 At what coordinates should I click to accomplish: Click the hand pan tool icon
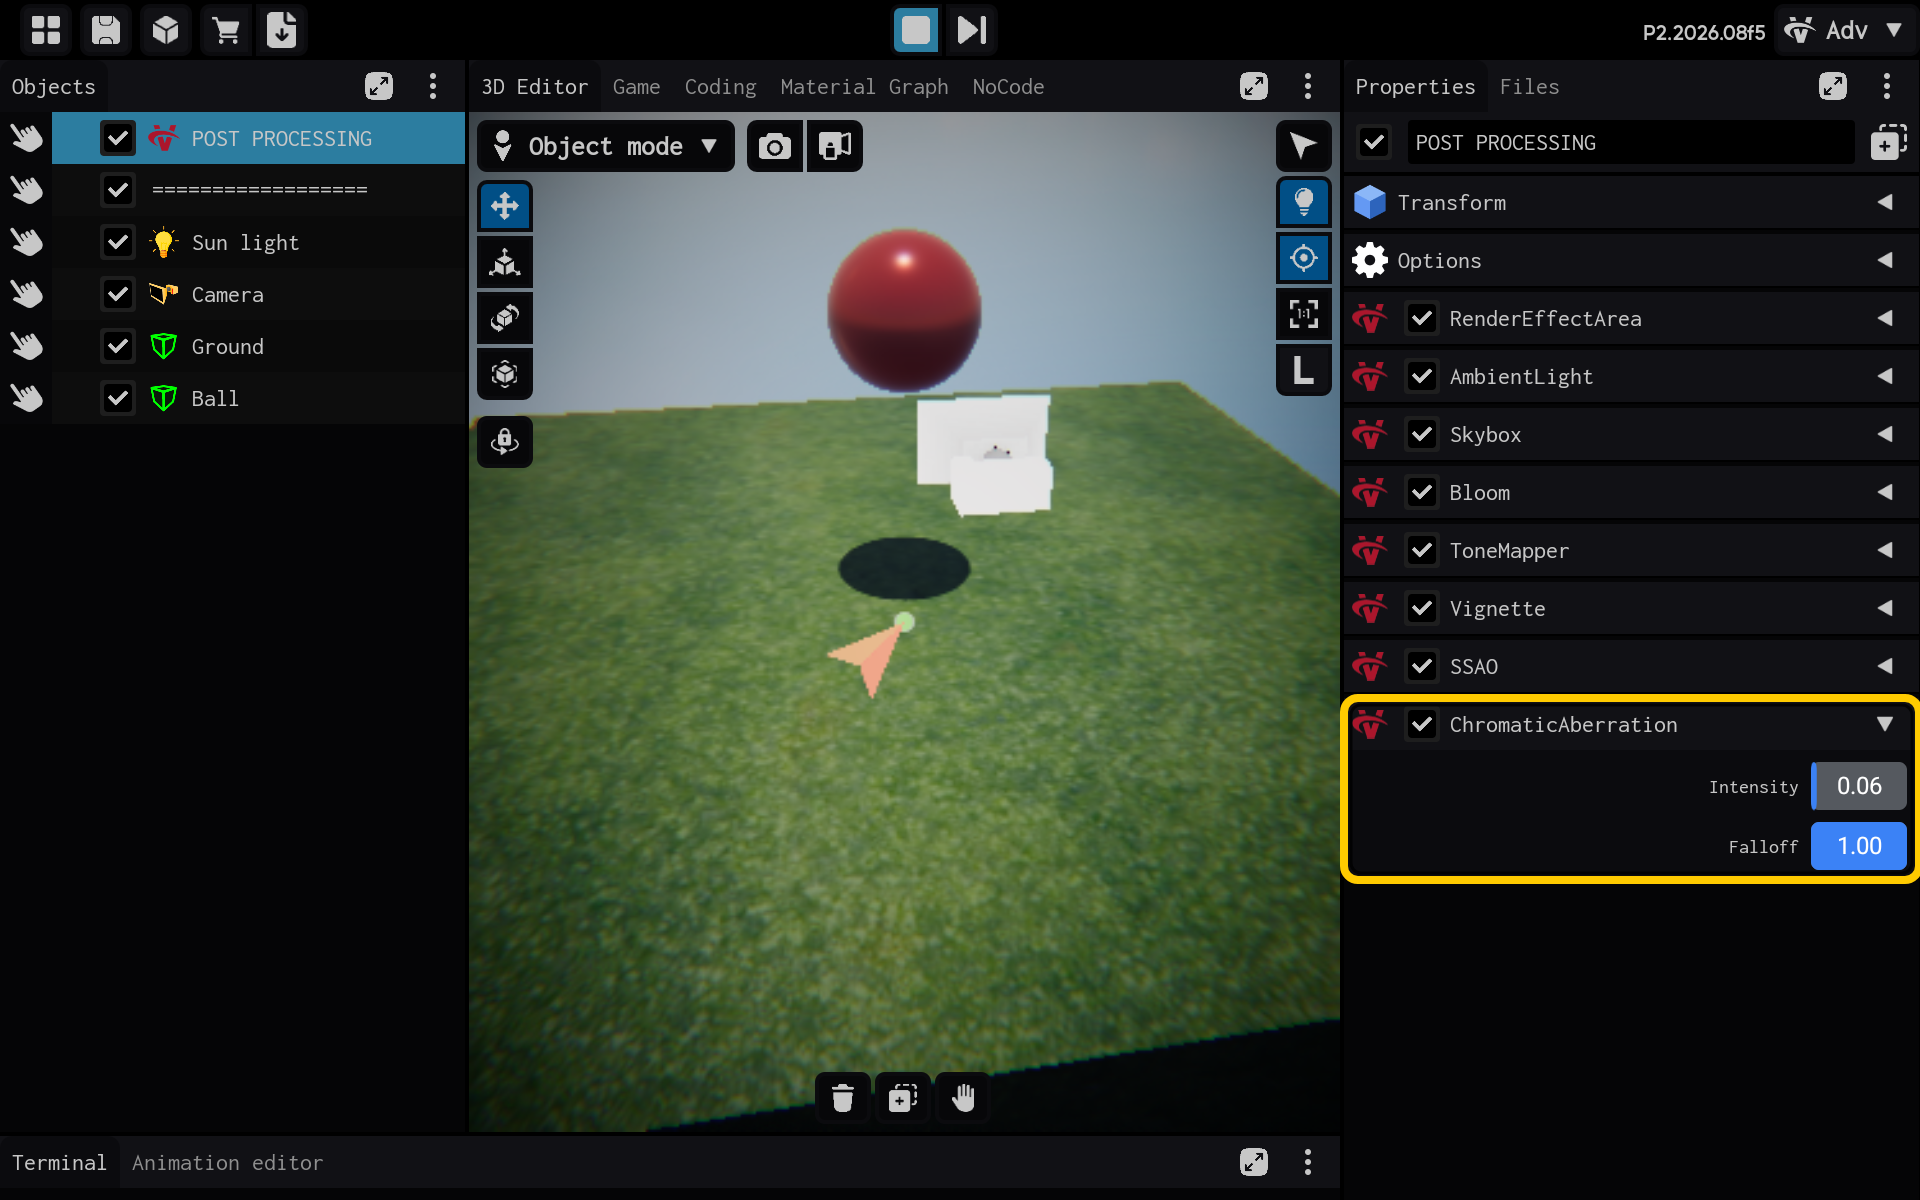963,1098
